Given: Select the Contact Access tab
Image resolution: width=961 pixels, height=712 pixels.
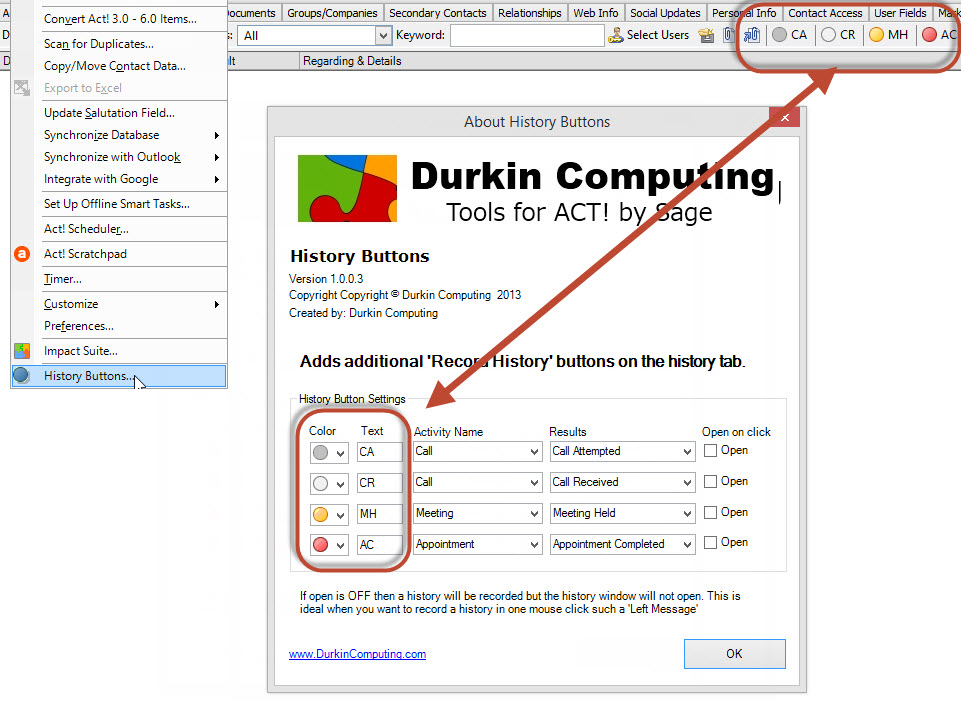Looking at the screenshot, I should click(825, 13).
